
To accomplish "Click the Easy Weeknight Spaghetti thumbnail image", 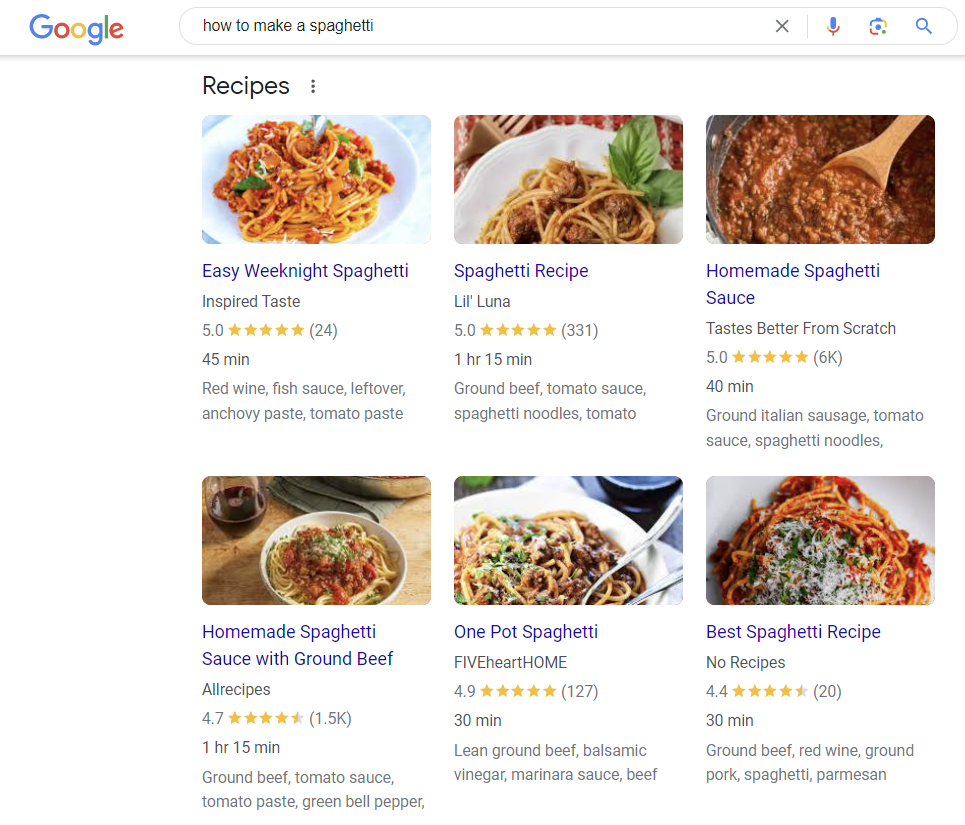I will pos(316,179).
